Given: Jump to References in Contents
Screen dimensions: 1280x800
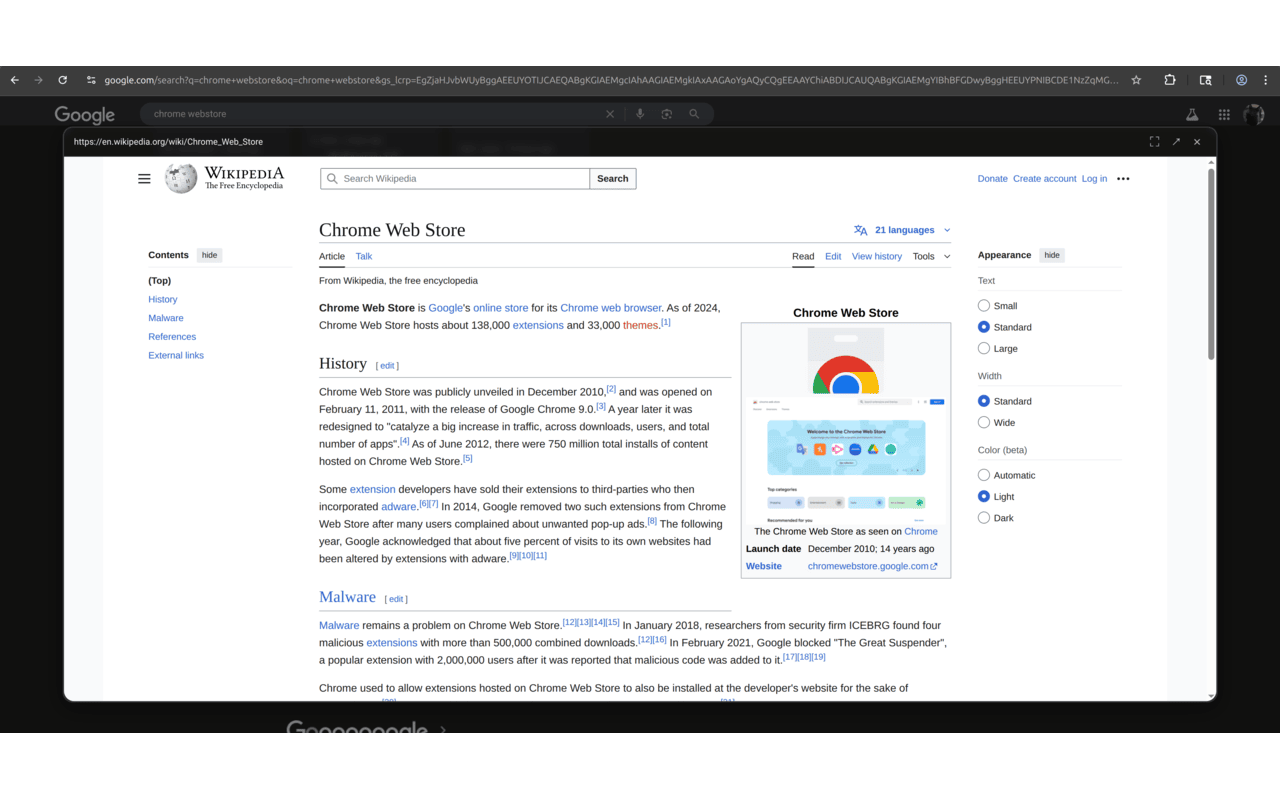Looking at the screenshot, I should pos(172,337).
